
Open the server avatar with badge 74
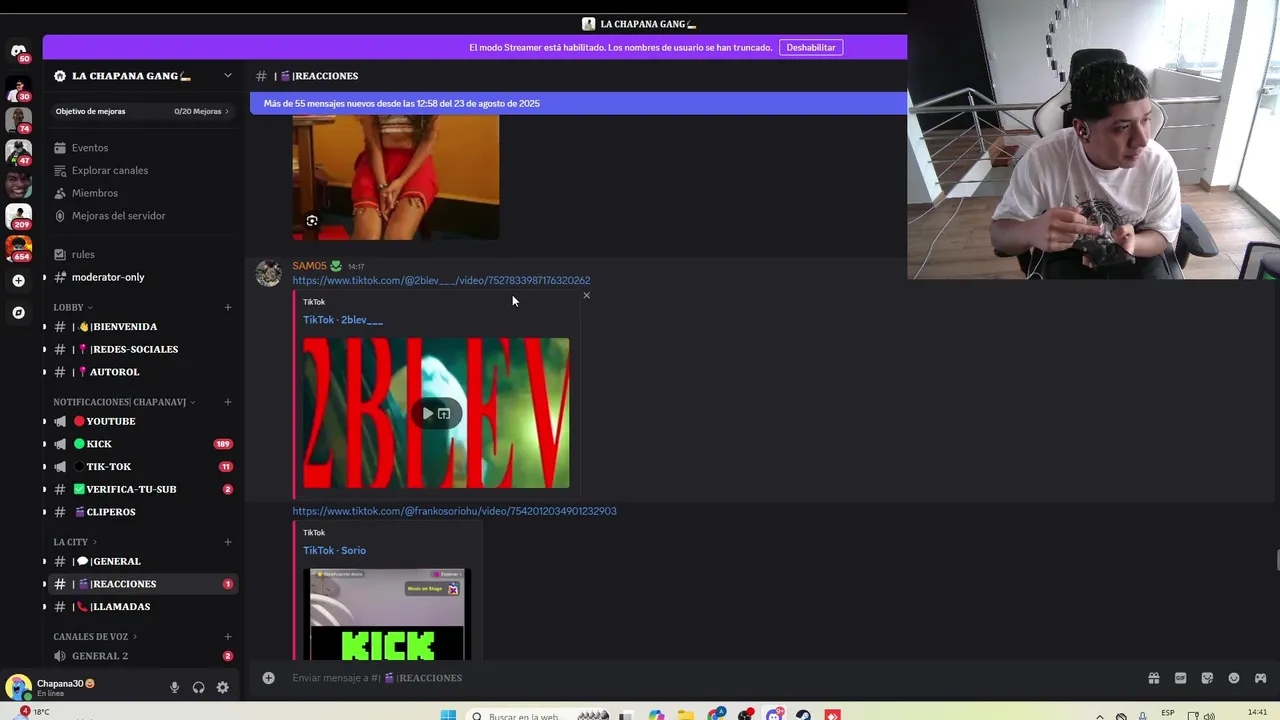tap(18, 120)
